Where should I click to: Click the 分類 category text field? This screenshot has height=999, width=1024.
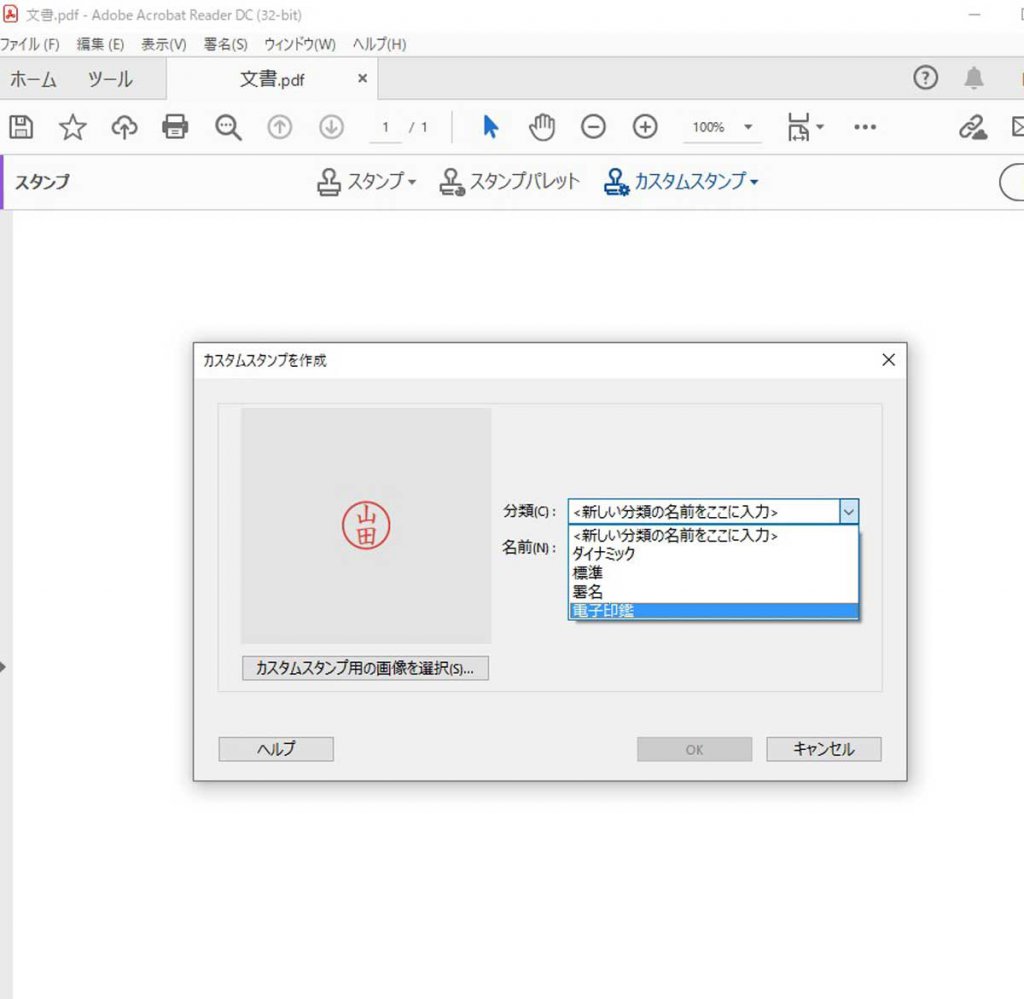click(x=704, y=512)
